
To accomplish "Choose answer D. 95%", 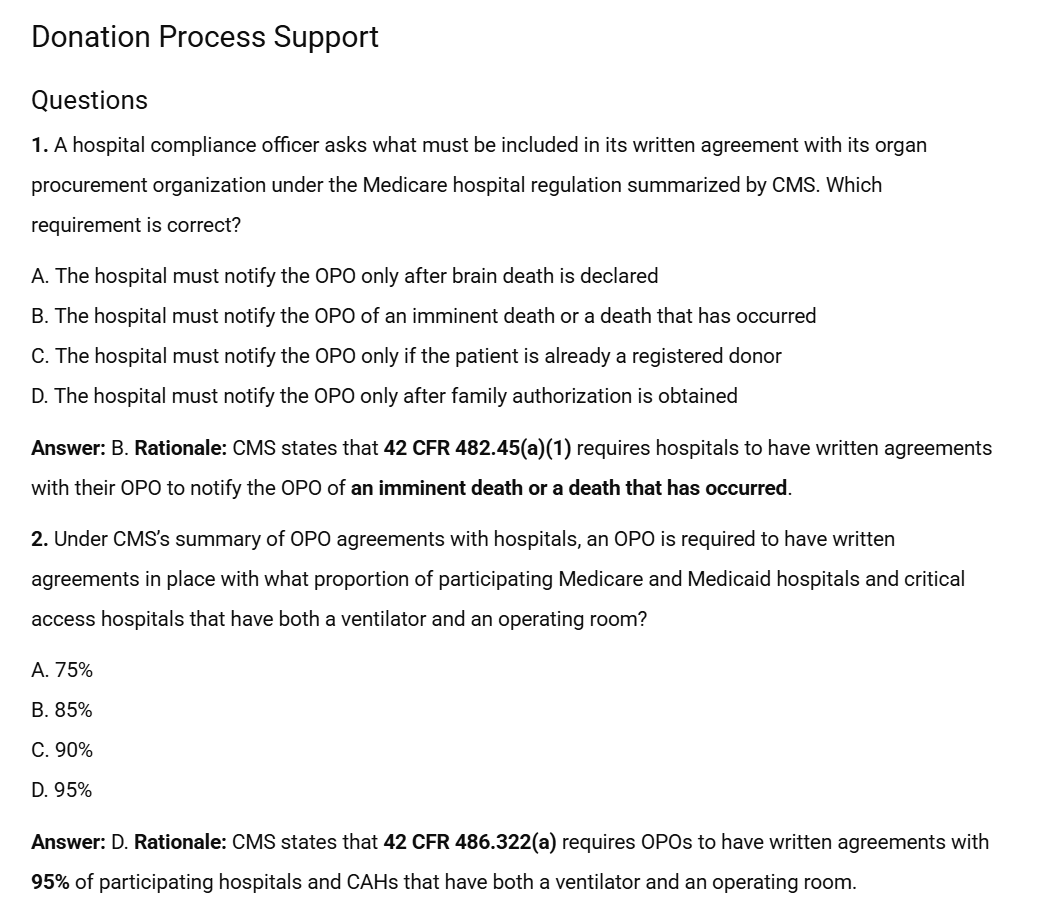I will click(x=62, y=790).
